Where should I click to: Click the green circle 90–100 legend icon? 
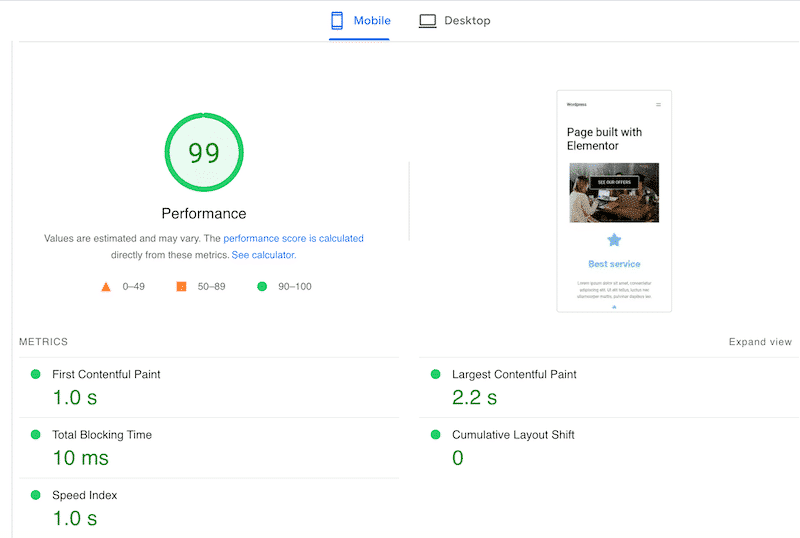click(262, 287)
